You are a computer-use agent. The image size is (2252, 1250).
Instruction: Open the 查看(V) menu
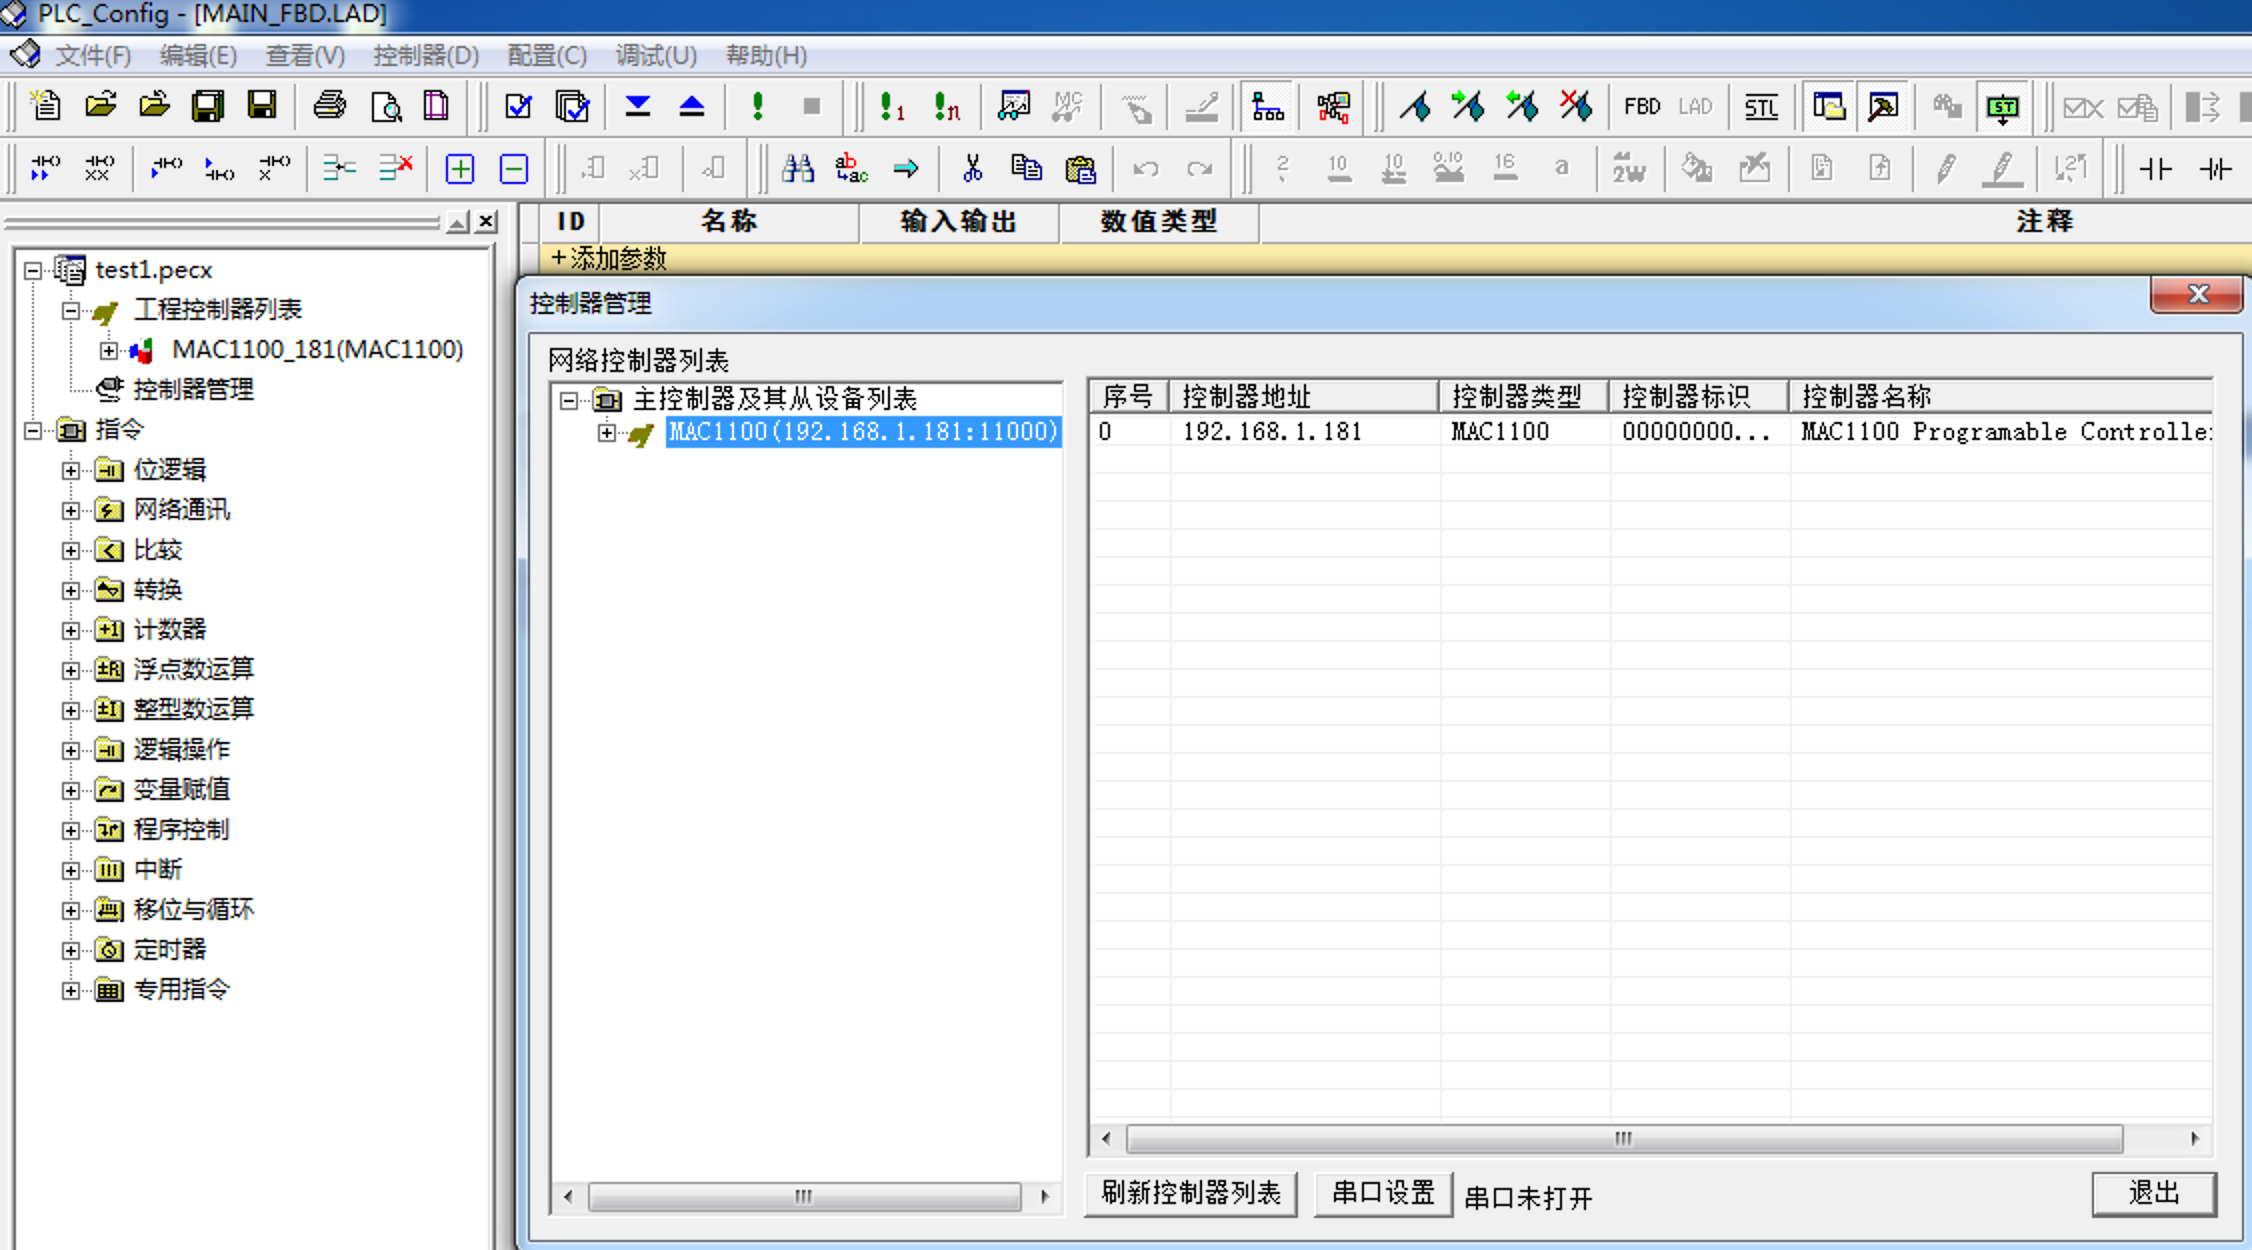tap(305, 56)
